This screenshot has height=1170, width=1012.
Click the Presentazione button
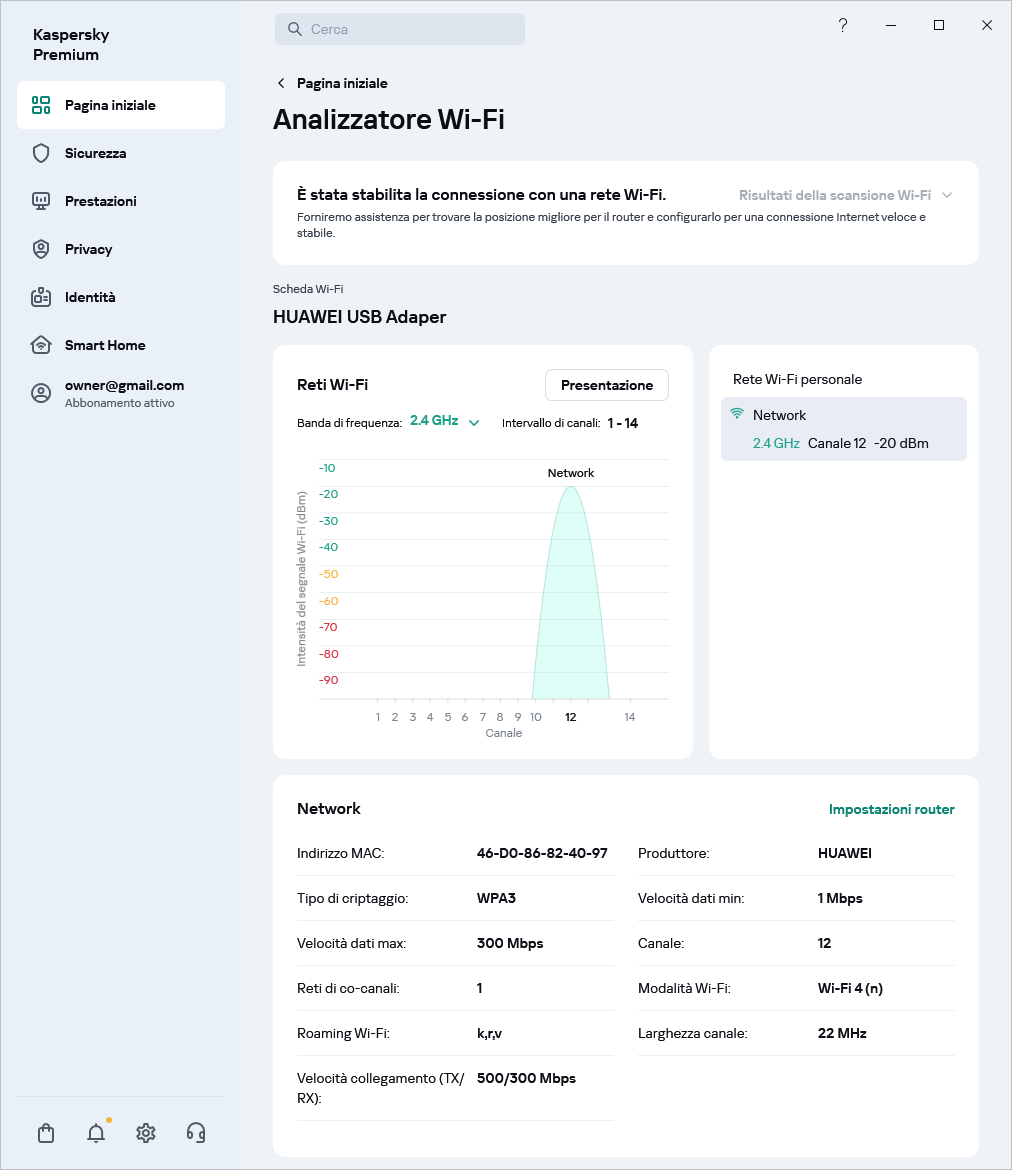[606, 384]
